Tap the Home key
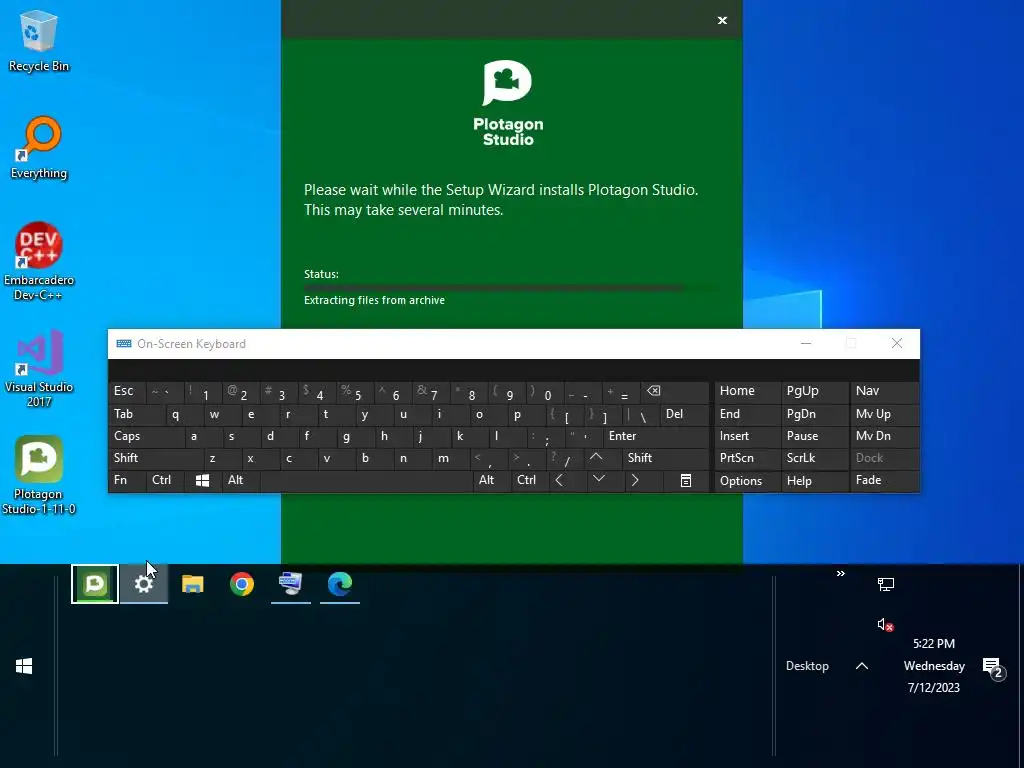 click(747, 392)
